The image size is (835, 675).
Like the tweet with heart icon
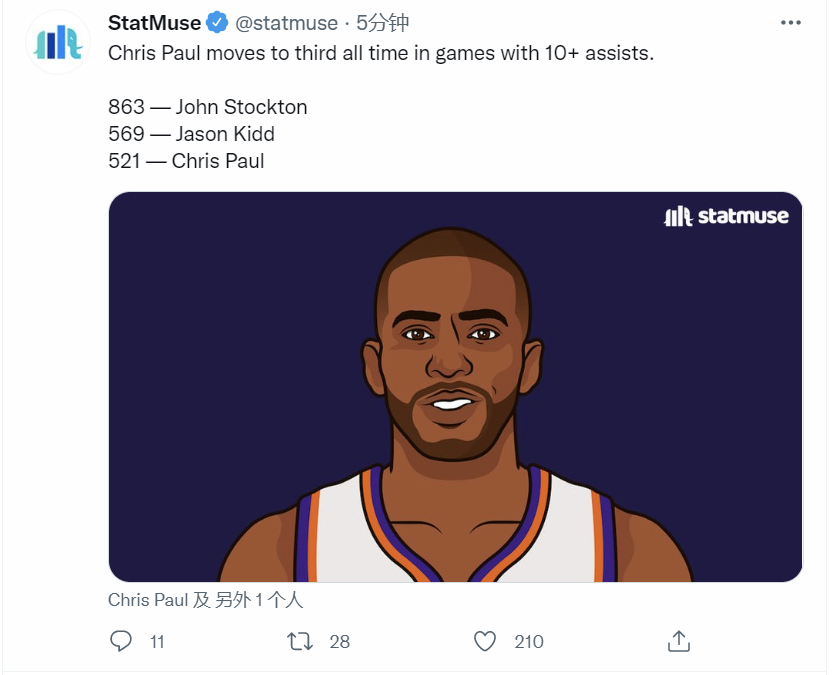[x=485, y=641]
